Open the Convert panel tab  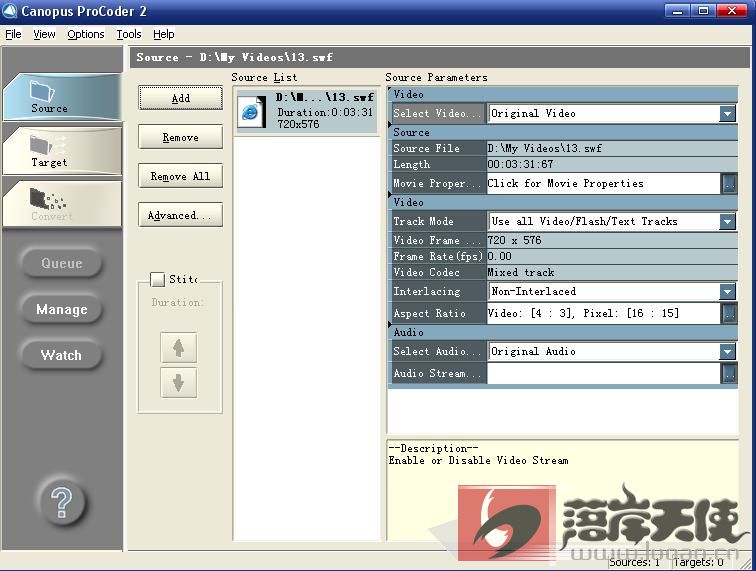(x=62, y=204)
